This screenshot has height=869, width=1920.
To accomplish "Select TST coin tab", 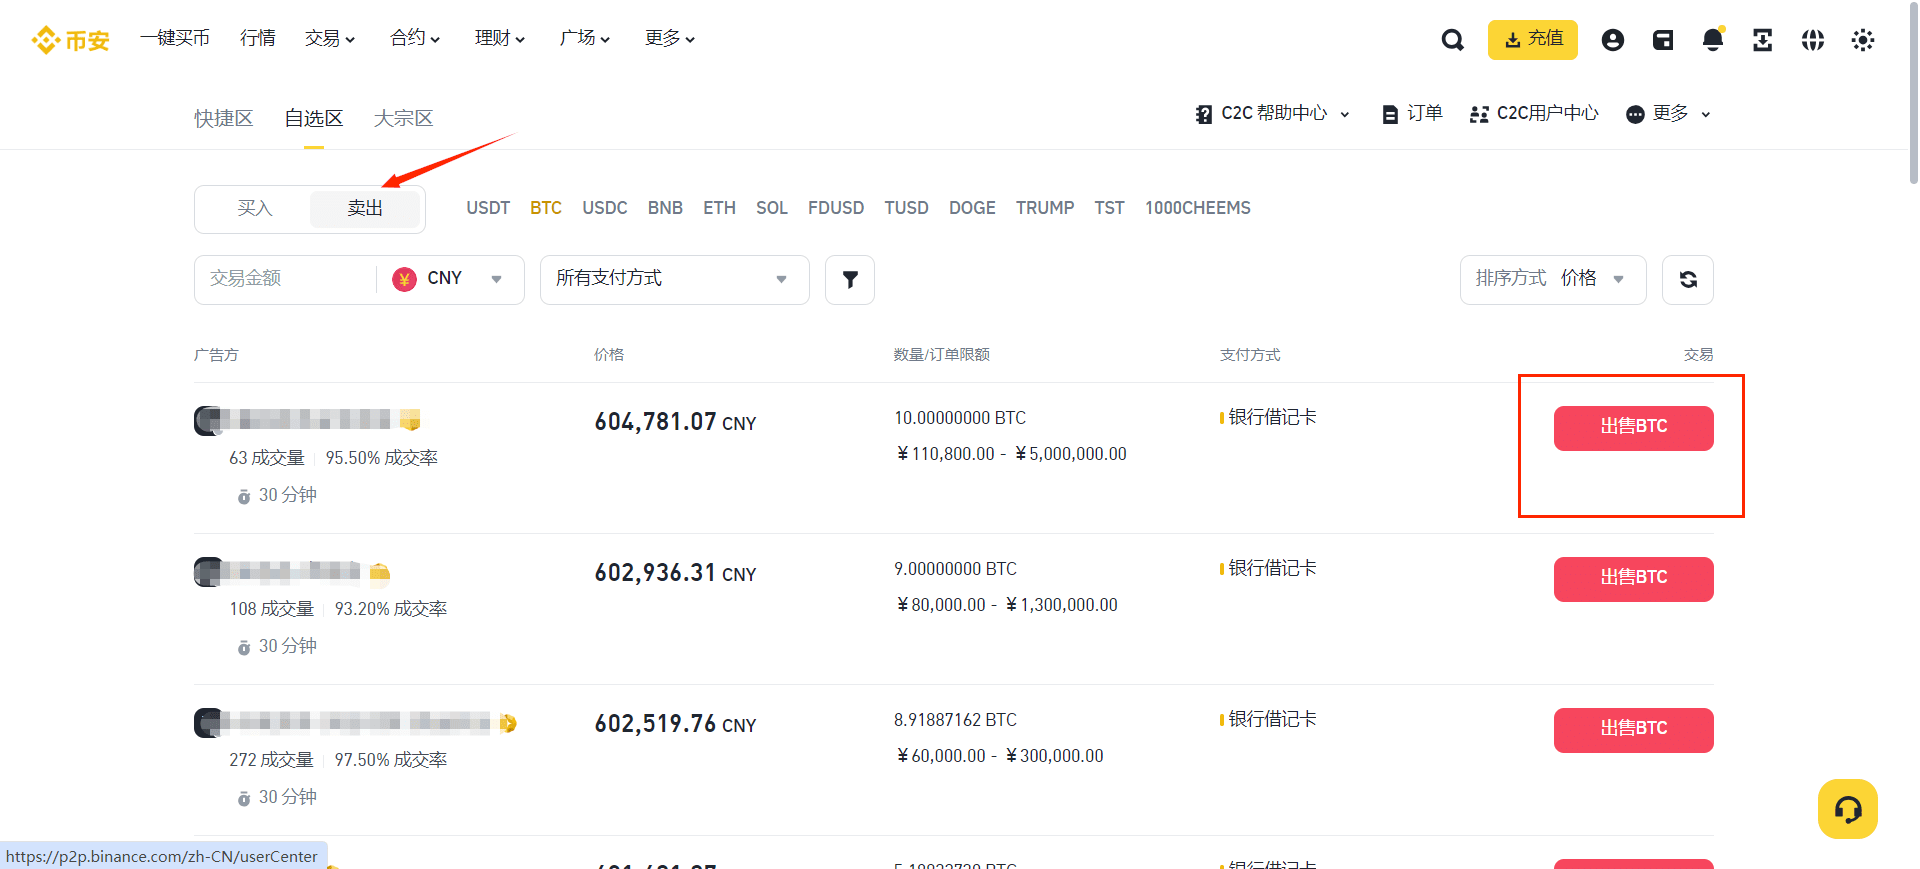I will (1109, 208).
